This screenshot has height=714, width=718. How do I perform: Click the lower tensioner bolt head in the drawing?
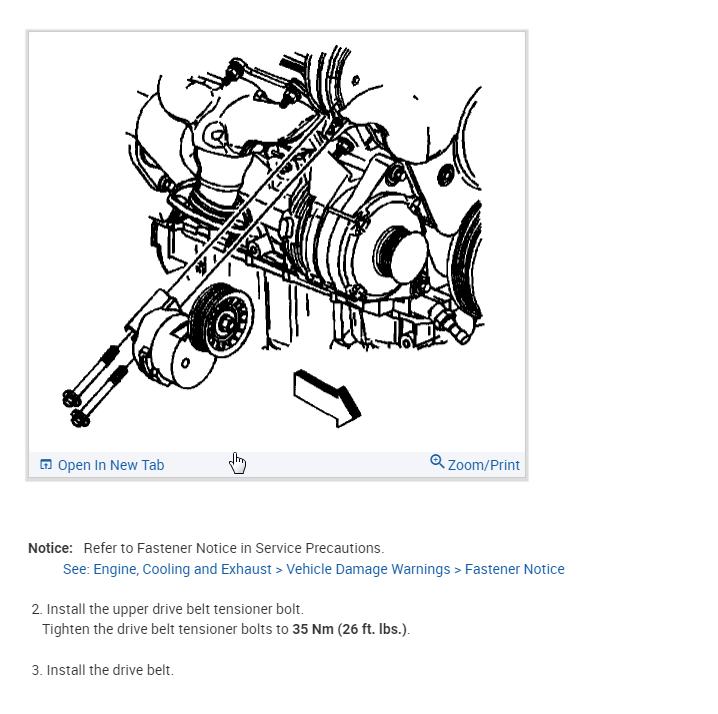tap(80, 419)
